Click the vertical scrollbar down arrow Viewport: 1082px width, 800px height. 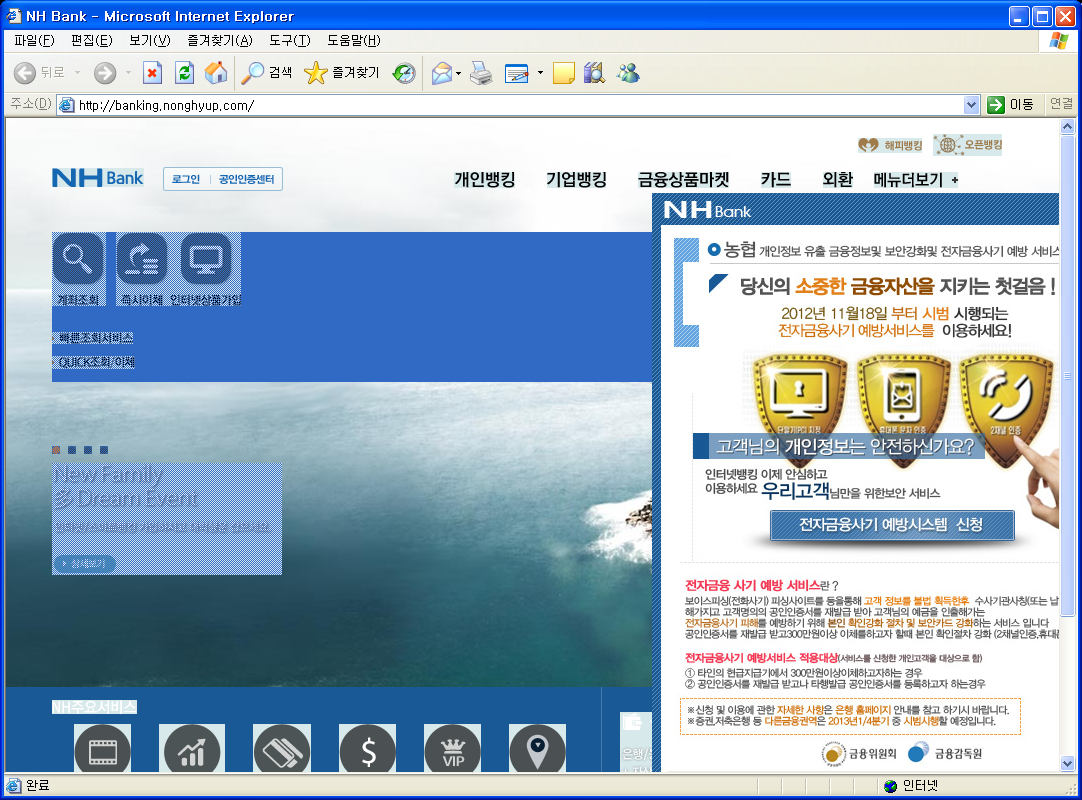[1068, 763]
